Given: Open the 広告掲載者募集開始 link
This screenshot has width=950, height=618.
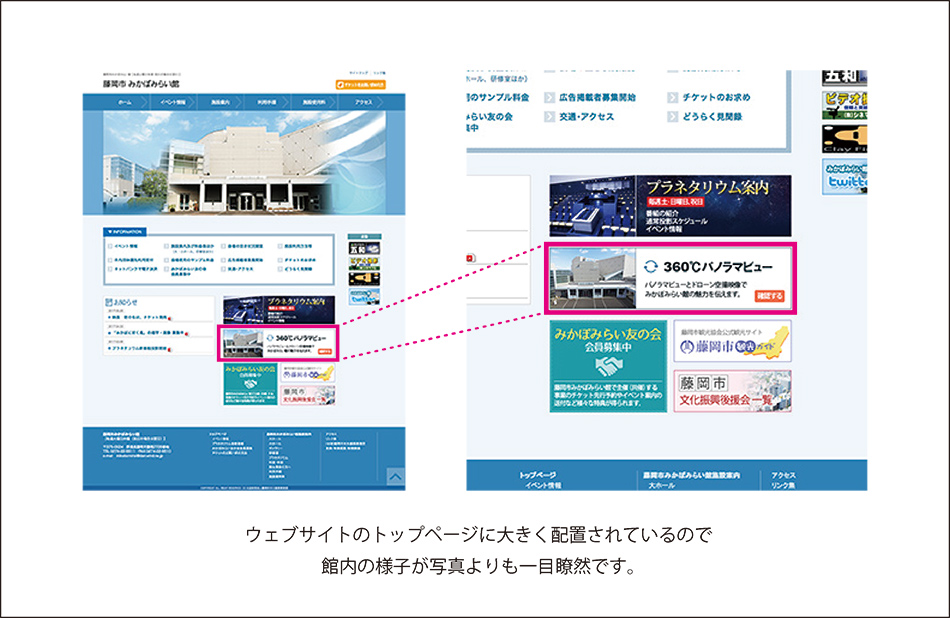Looking at the screenshot, I should tap(597, 98).
